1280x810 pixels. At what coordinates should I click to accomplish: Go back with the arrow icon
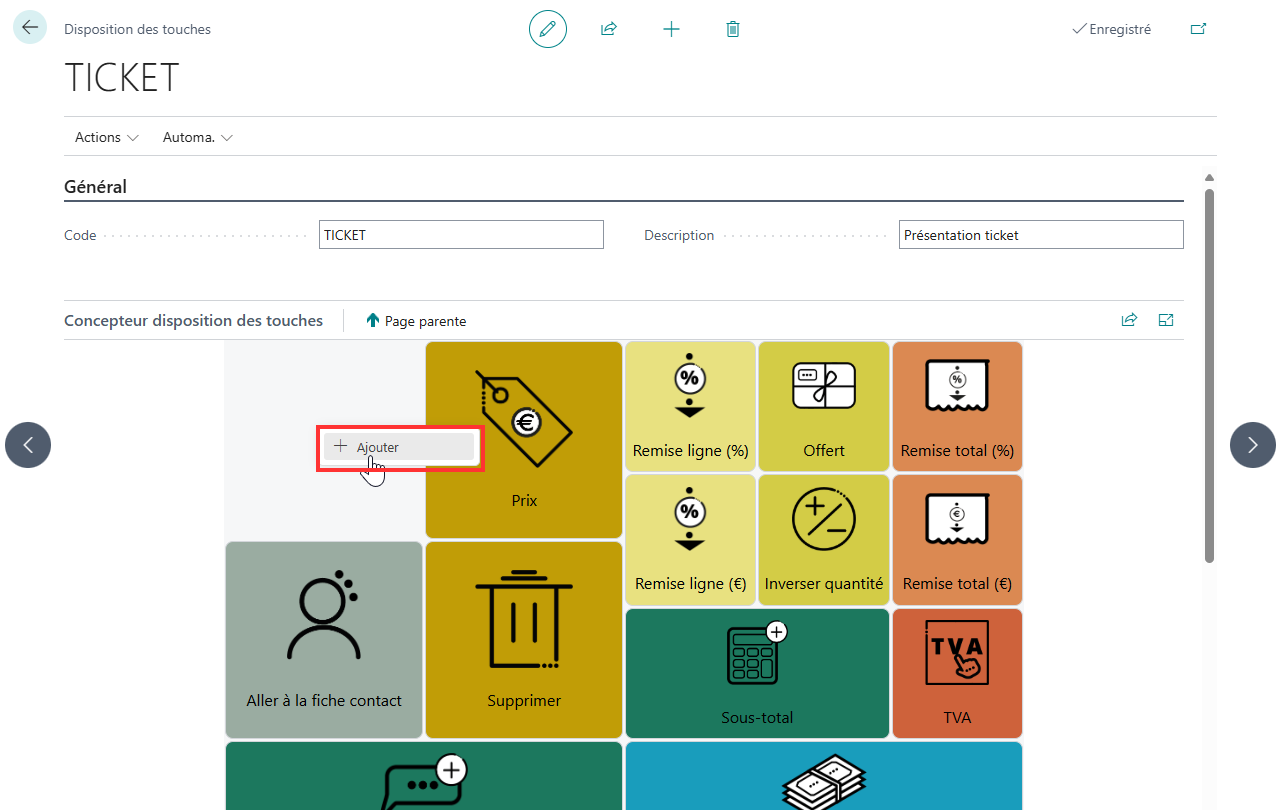click(x=30, y=27)
